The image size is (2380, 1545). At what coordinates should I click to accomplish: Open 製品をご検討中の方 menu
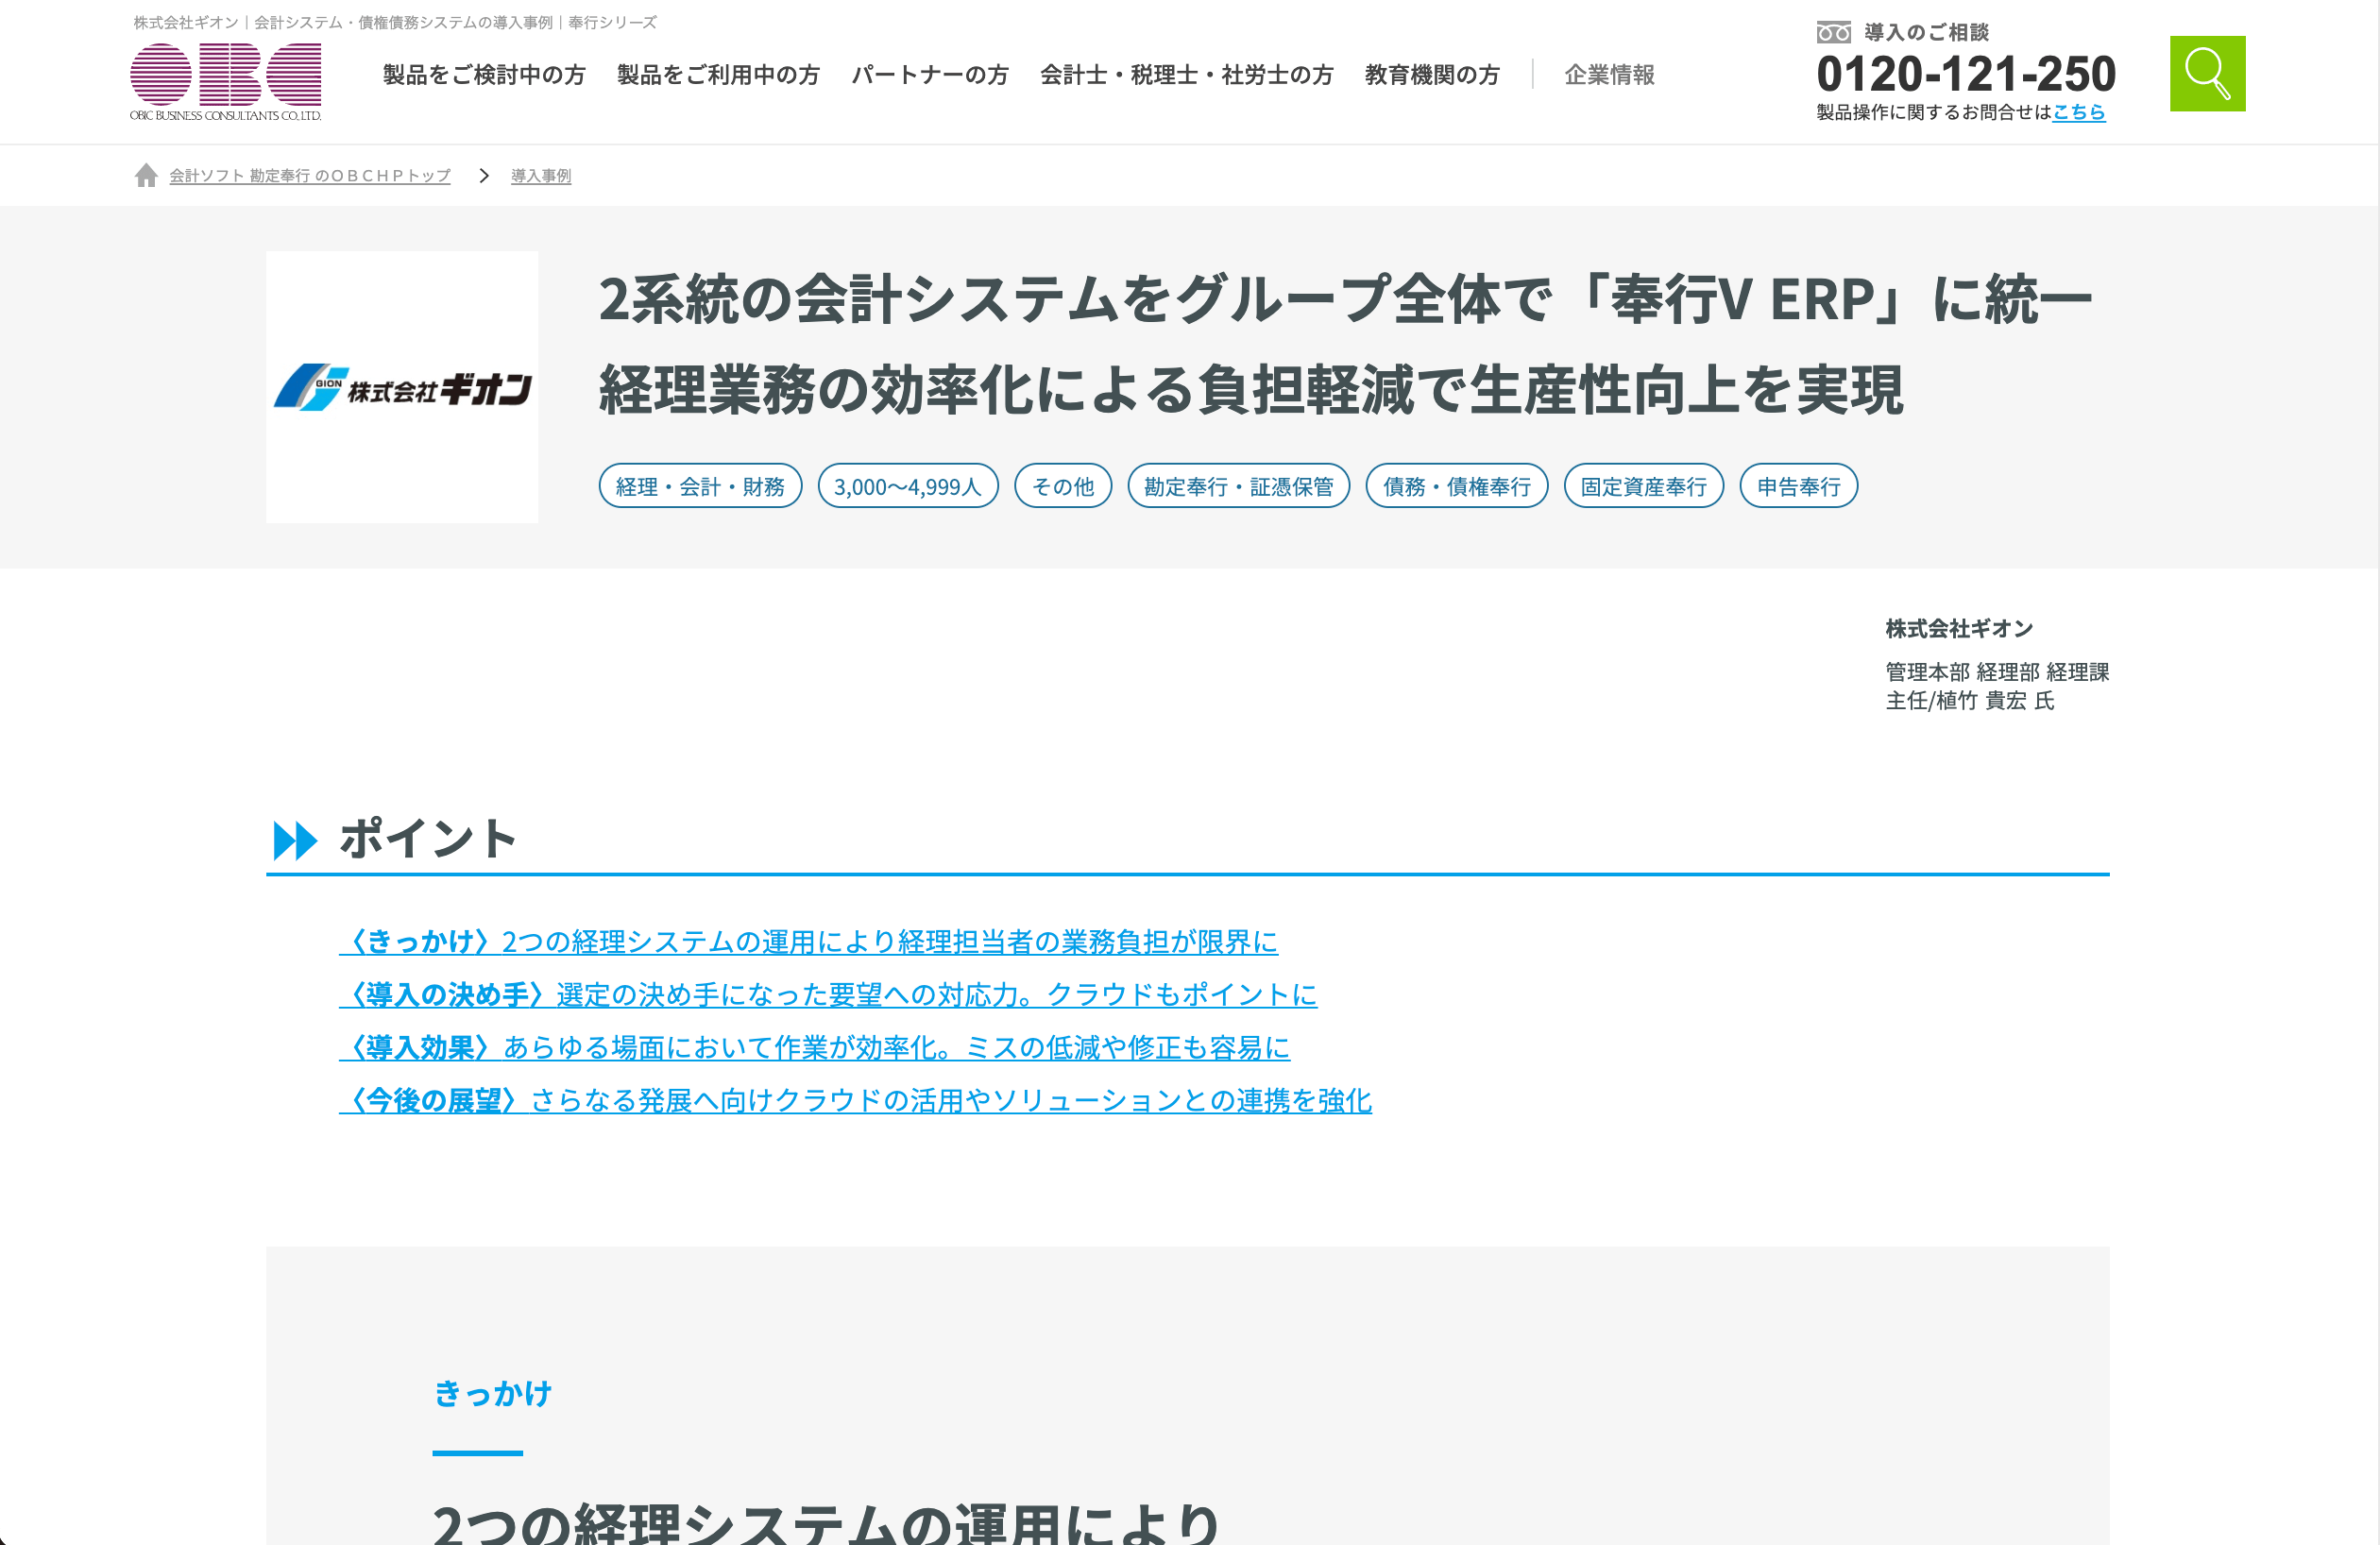(x=484, y=75)
